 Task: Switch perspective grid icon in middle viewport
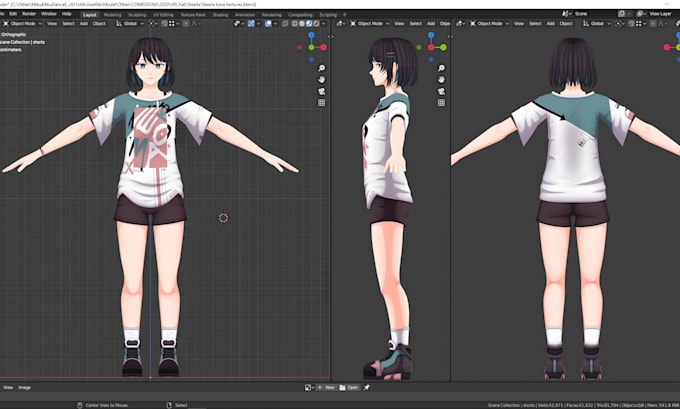441,103
